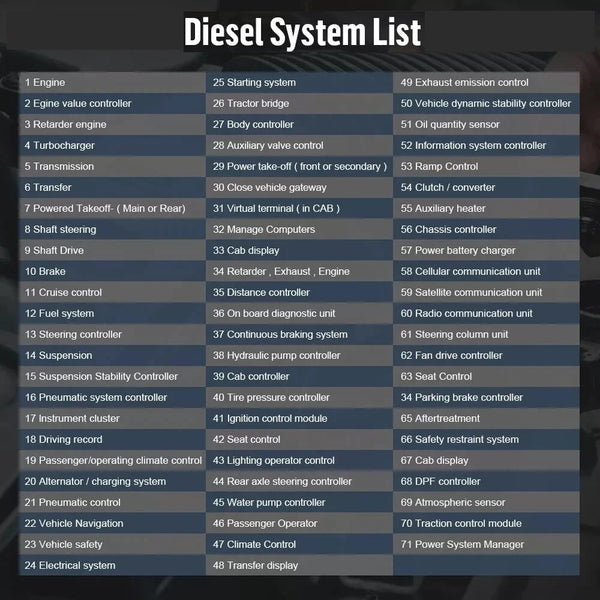
Task: Select '40 Tire pressure controller'
Action: (x=299, y=398)
